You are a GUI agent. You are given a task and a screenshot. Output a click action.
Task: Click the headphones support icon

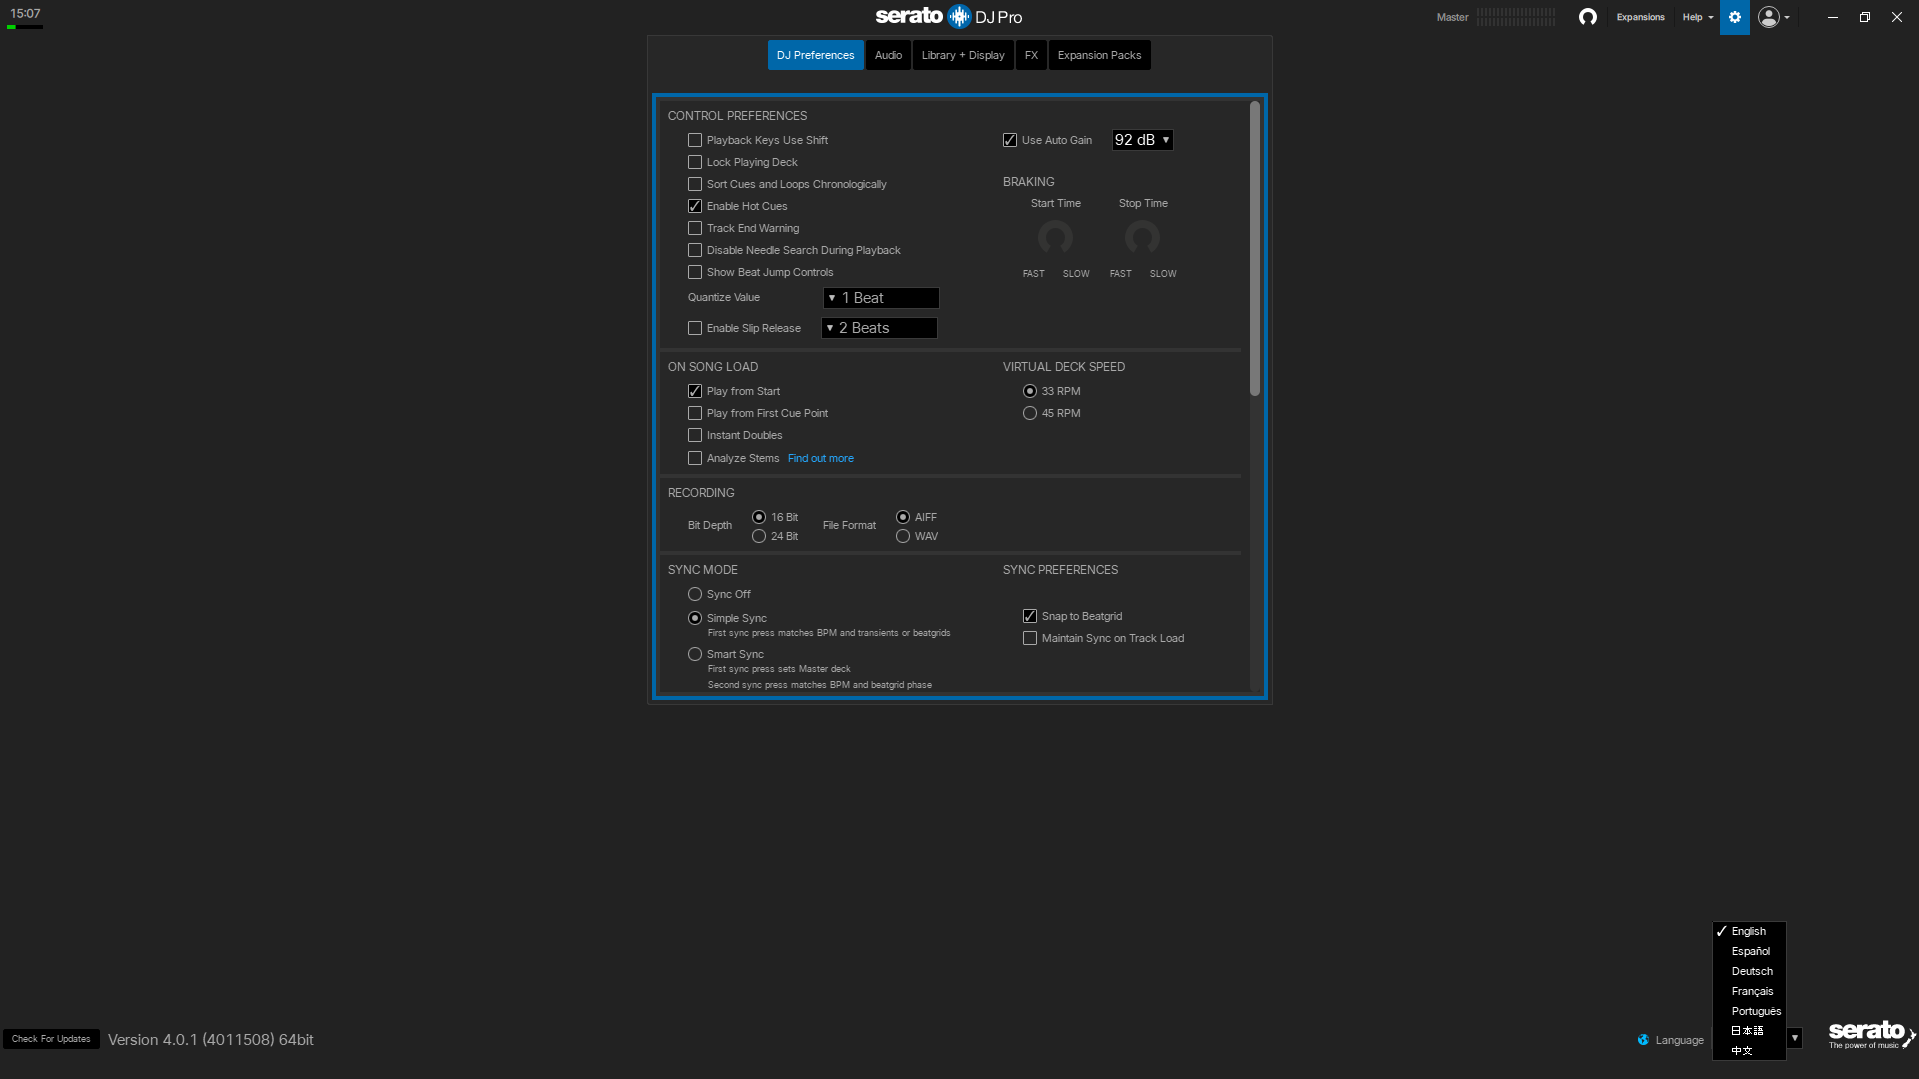click(1587, 17)
